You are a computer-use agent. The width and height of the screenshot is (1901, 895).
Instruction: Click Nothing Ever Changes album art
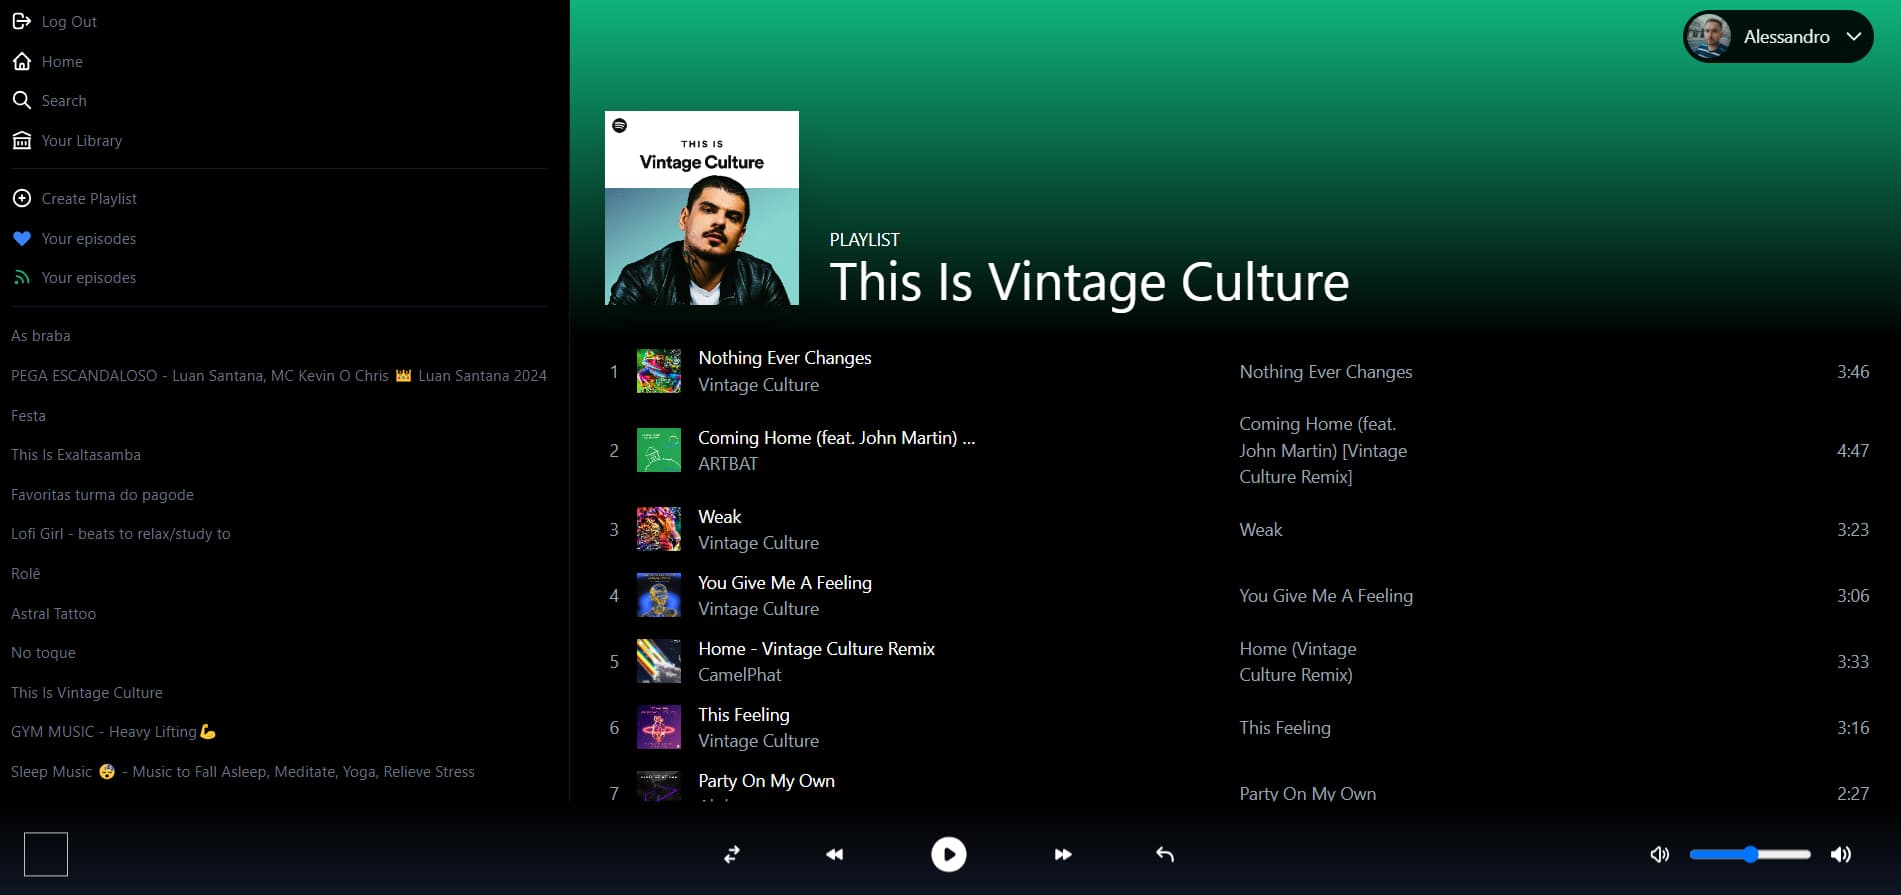[x=659, y=371]
